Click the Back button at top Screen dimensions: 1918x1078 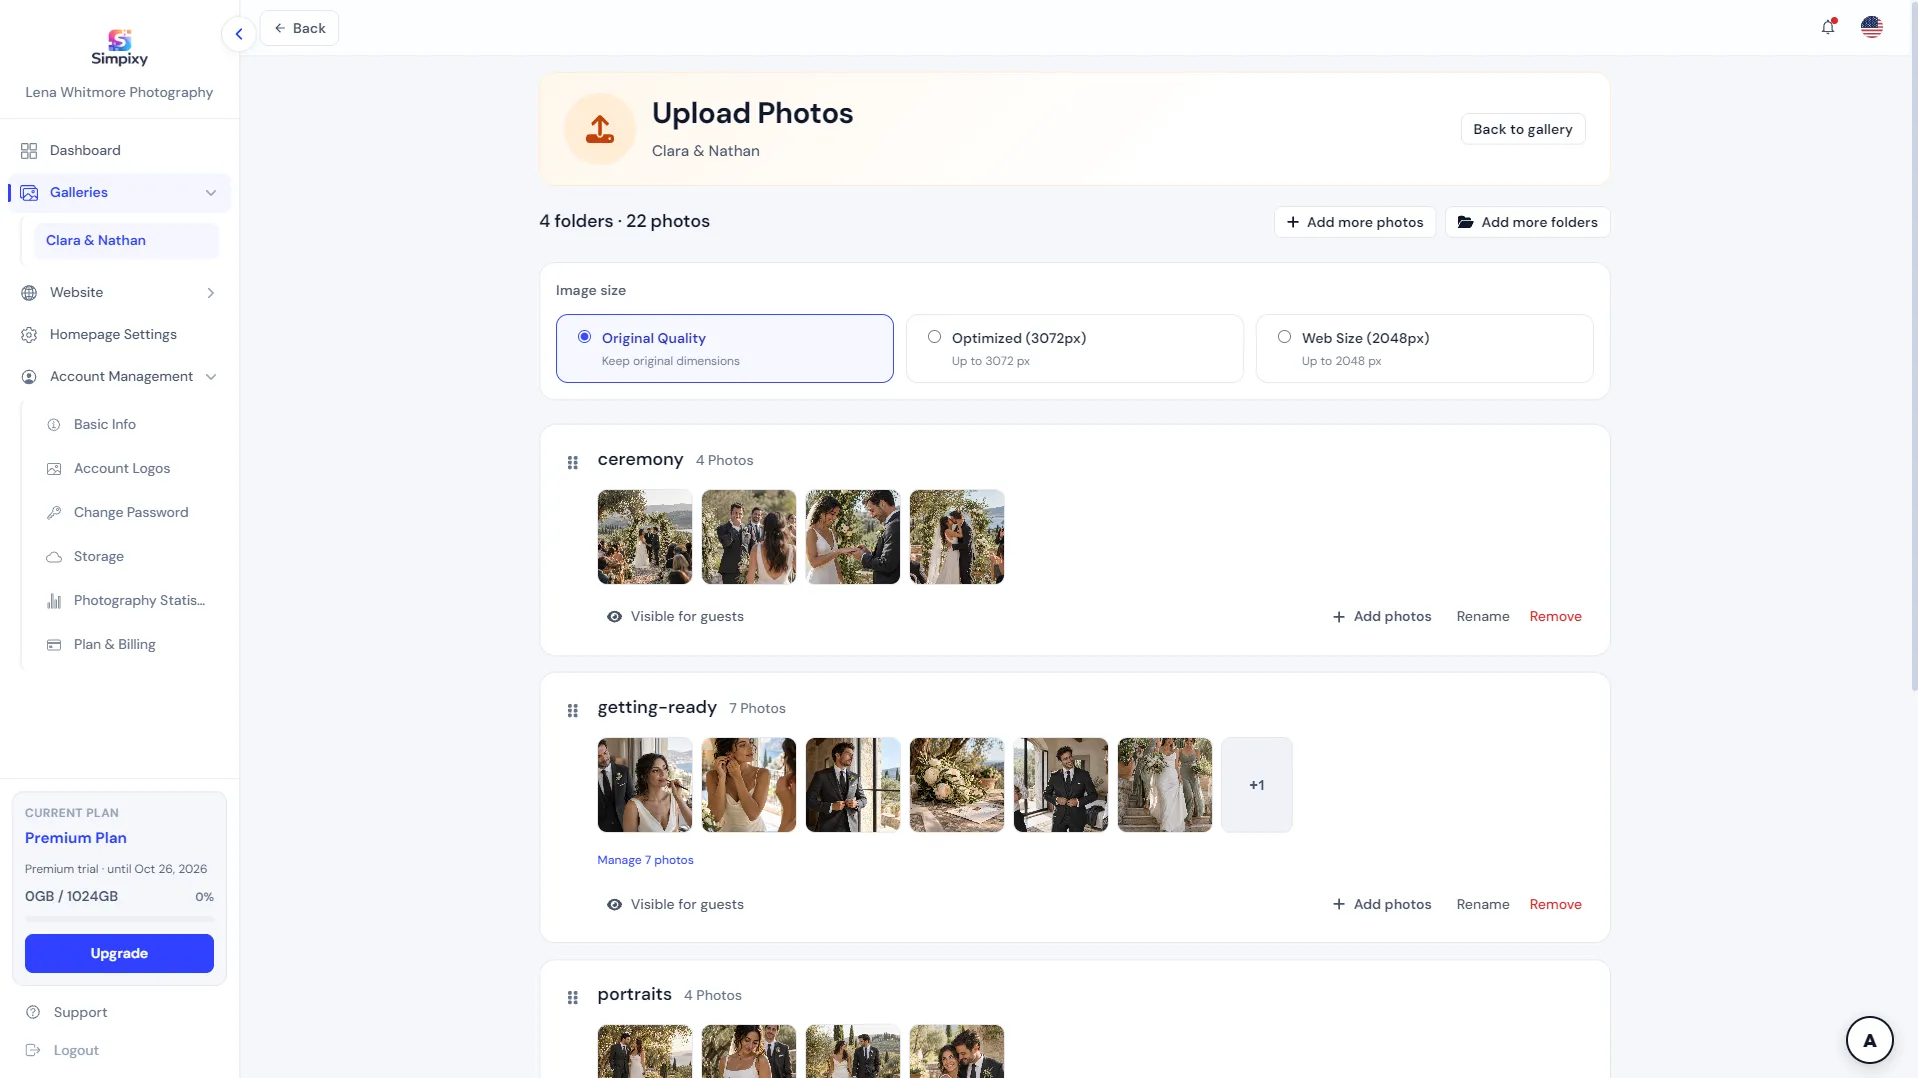click(299, 28)
